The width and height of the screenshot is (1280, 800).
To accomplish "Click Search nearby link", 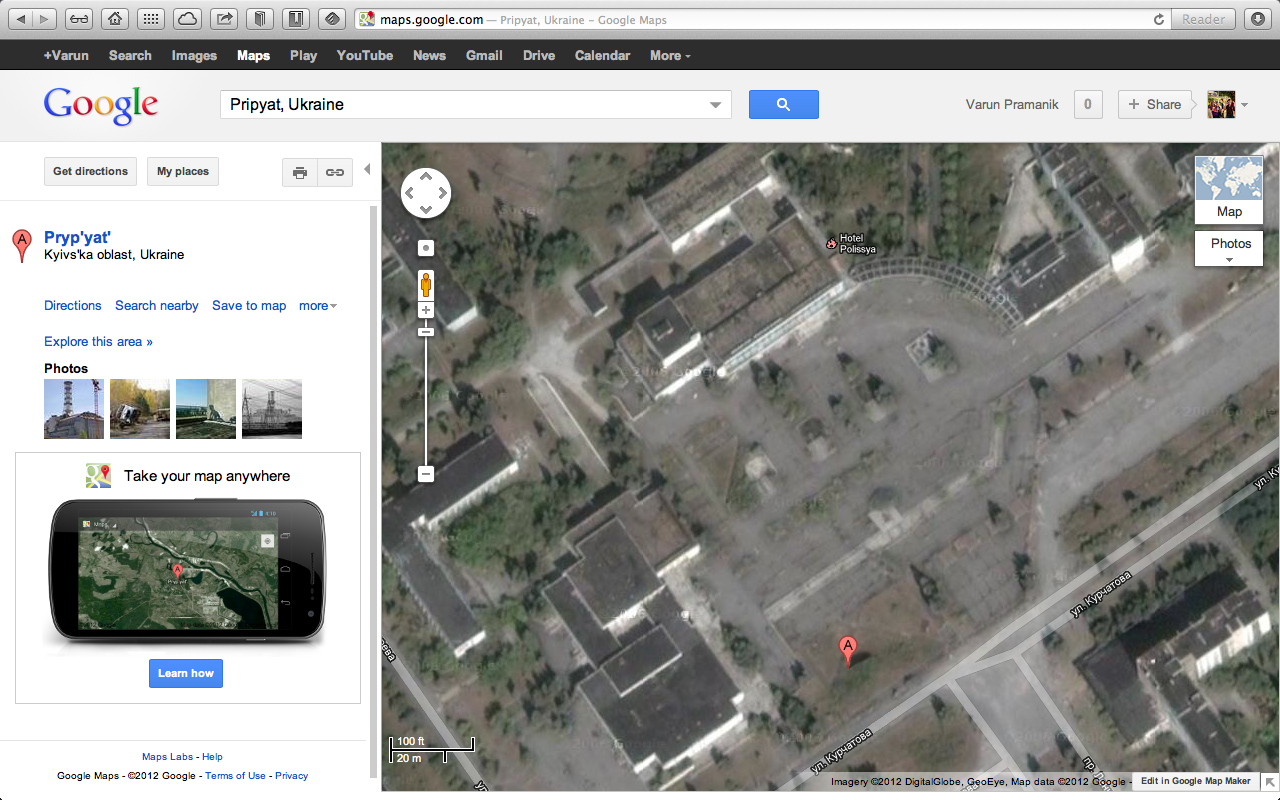I will click(x=157, y=306).
